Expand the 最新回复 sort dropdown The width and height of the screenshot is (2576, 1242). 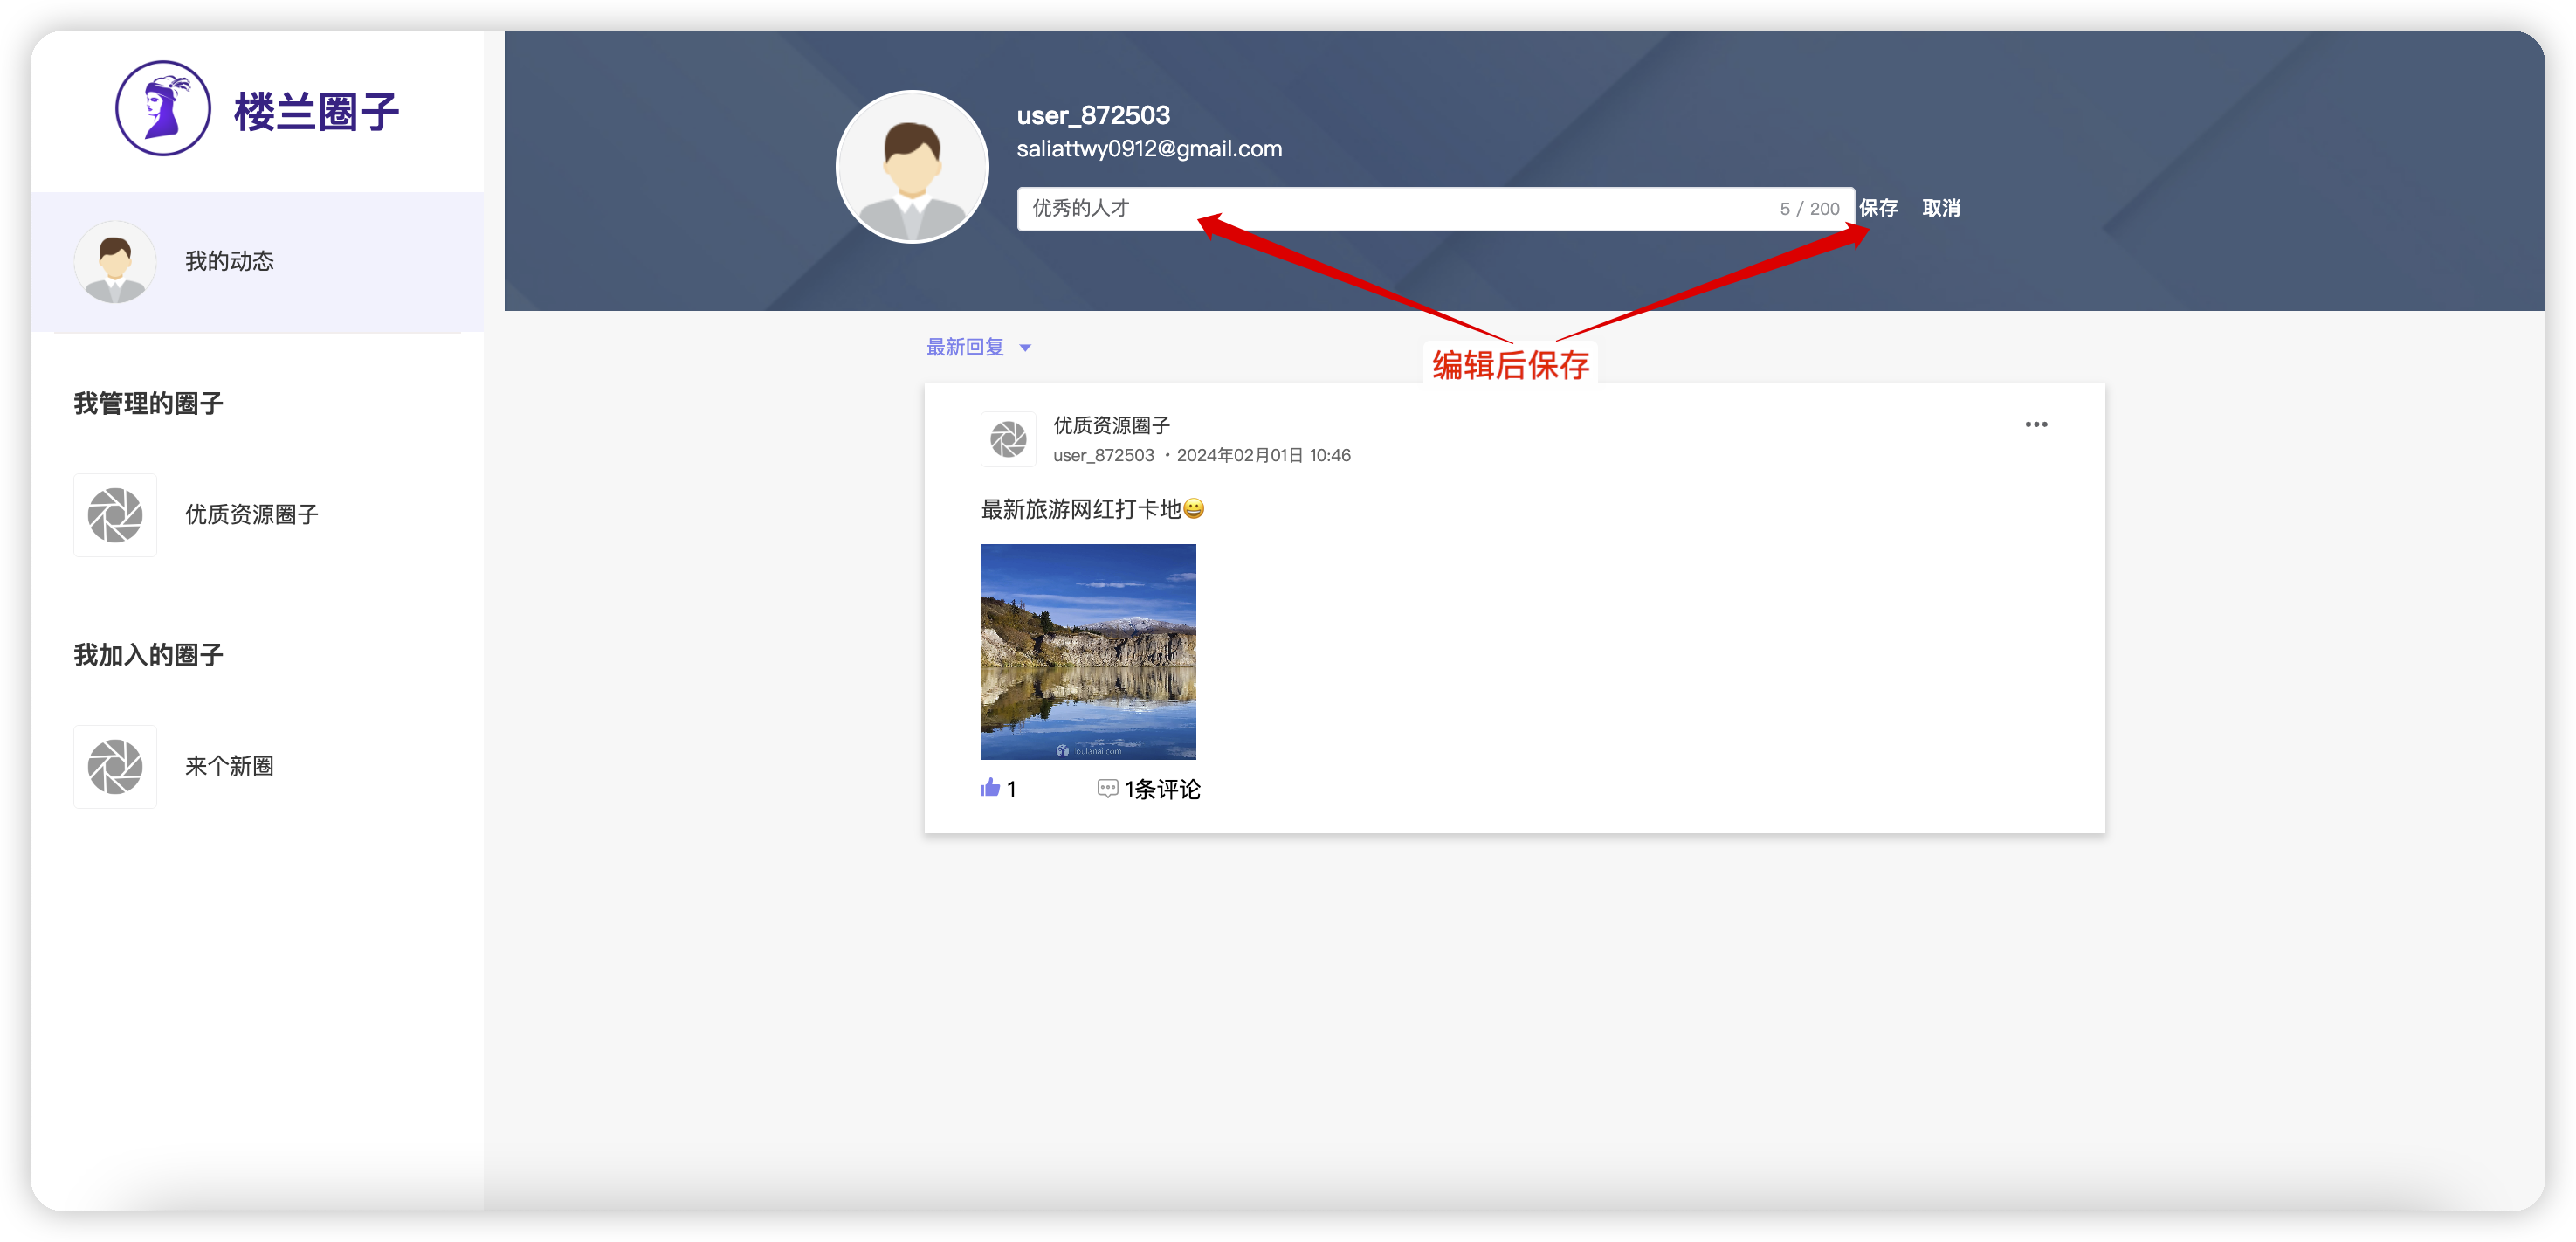[965, 347]
